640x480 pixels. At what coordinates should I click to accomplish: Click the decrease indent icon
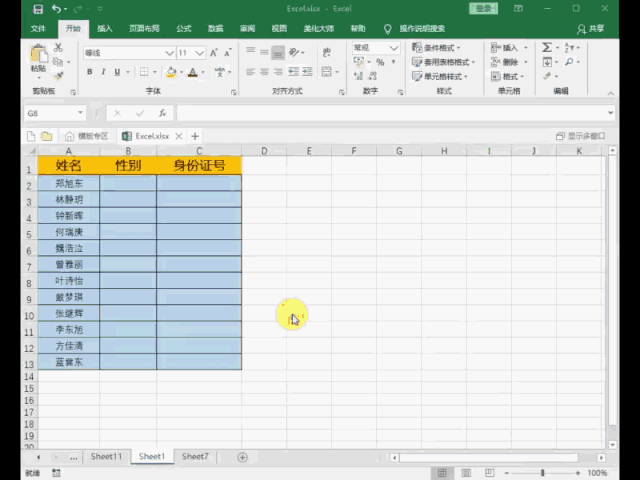click(x=293, y=72)
